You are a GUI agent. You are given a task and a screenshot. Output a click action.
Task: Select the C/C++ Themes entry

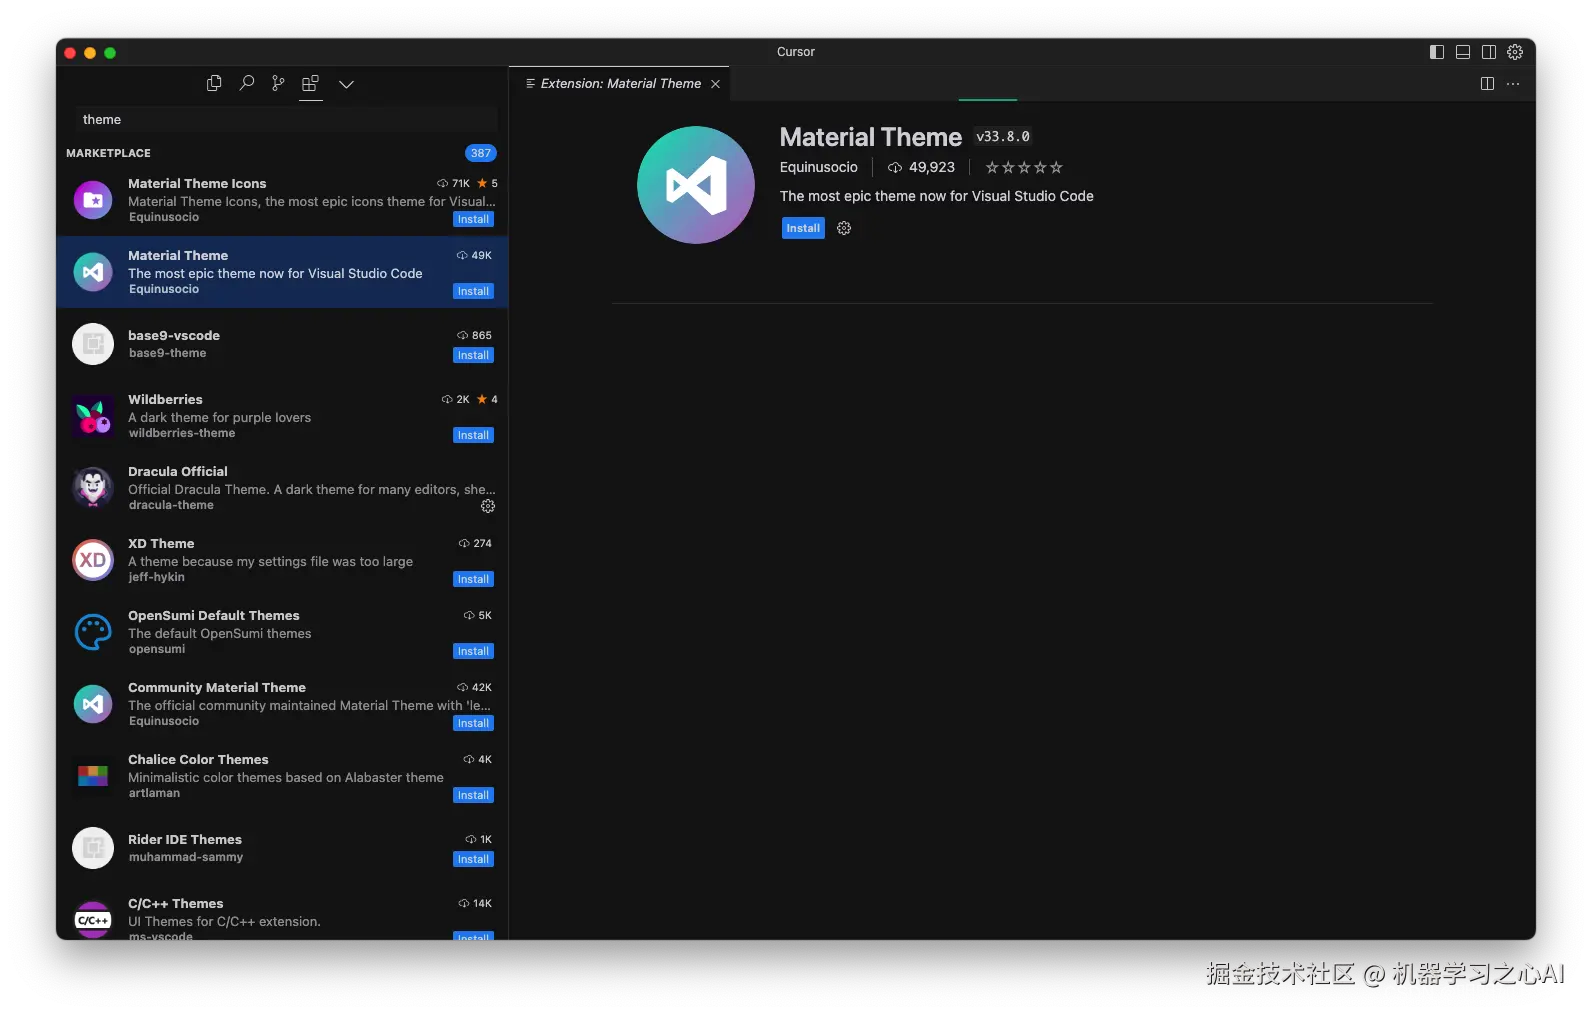click(282, 912)
